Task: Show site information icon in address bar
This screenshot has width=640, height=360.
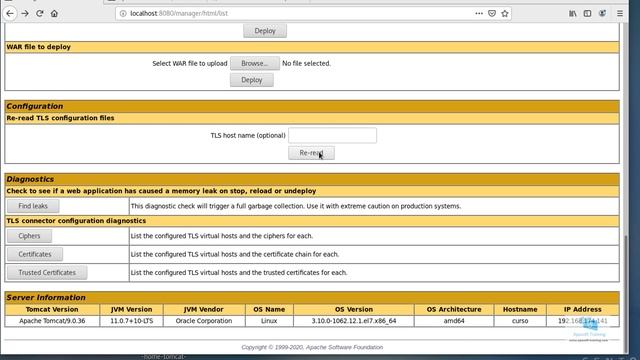Action: click(x=123, y=13)
